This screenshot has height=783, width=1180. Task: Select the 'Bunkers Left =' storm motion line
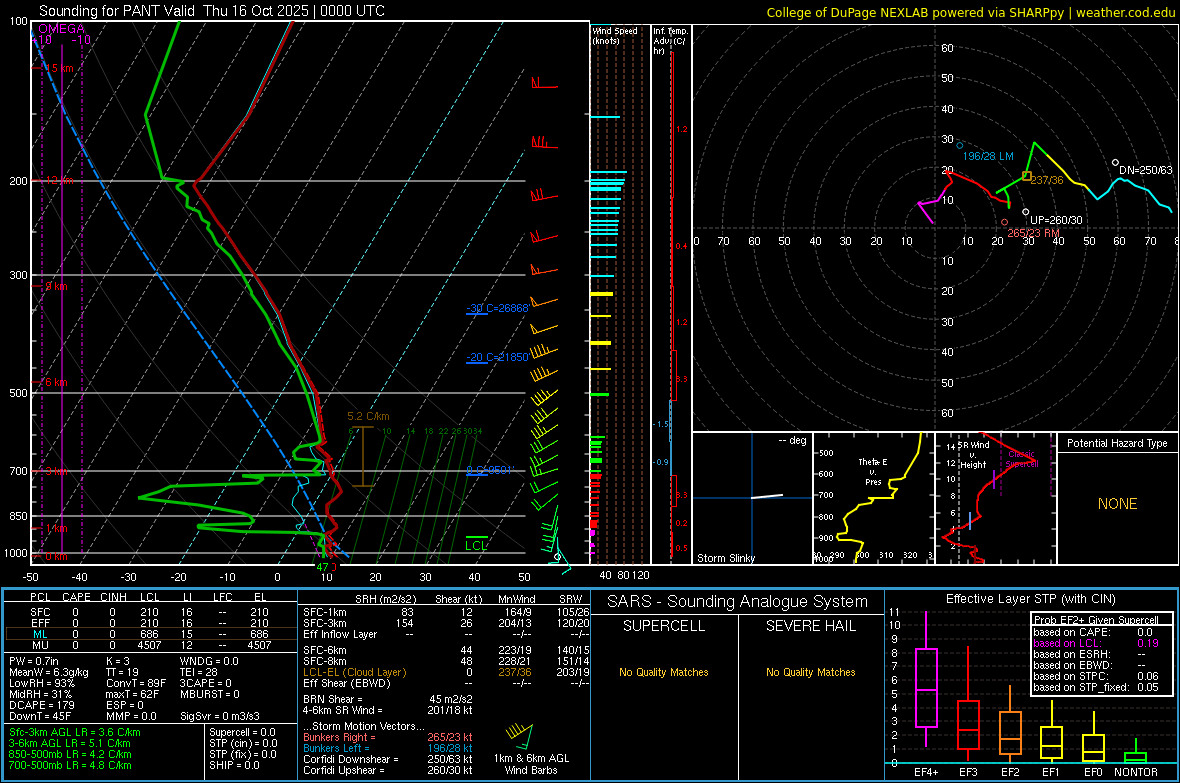(388, 748)
